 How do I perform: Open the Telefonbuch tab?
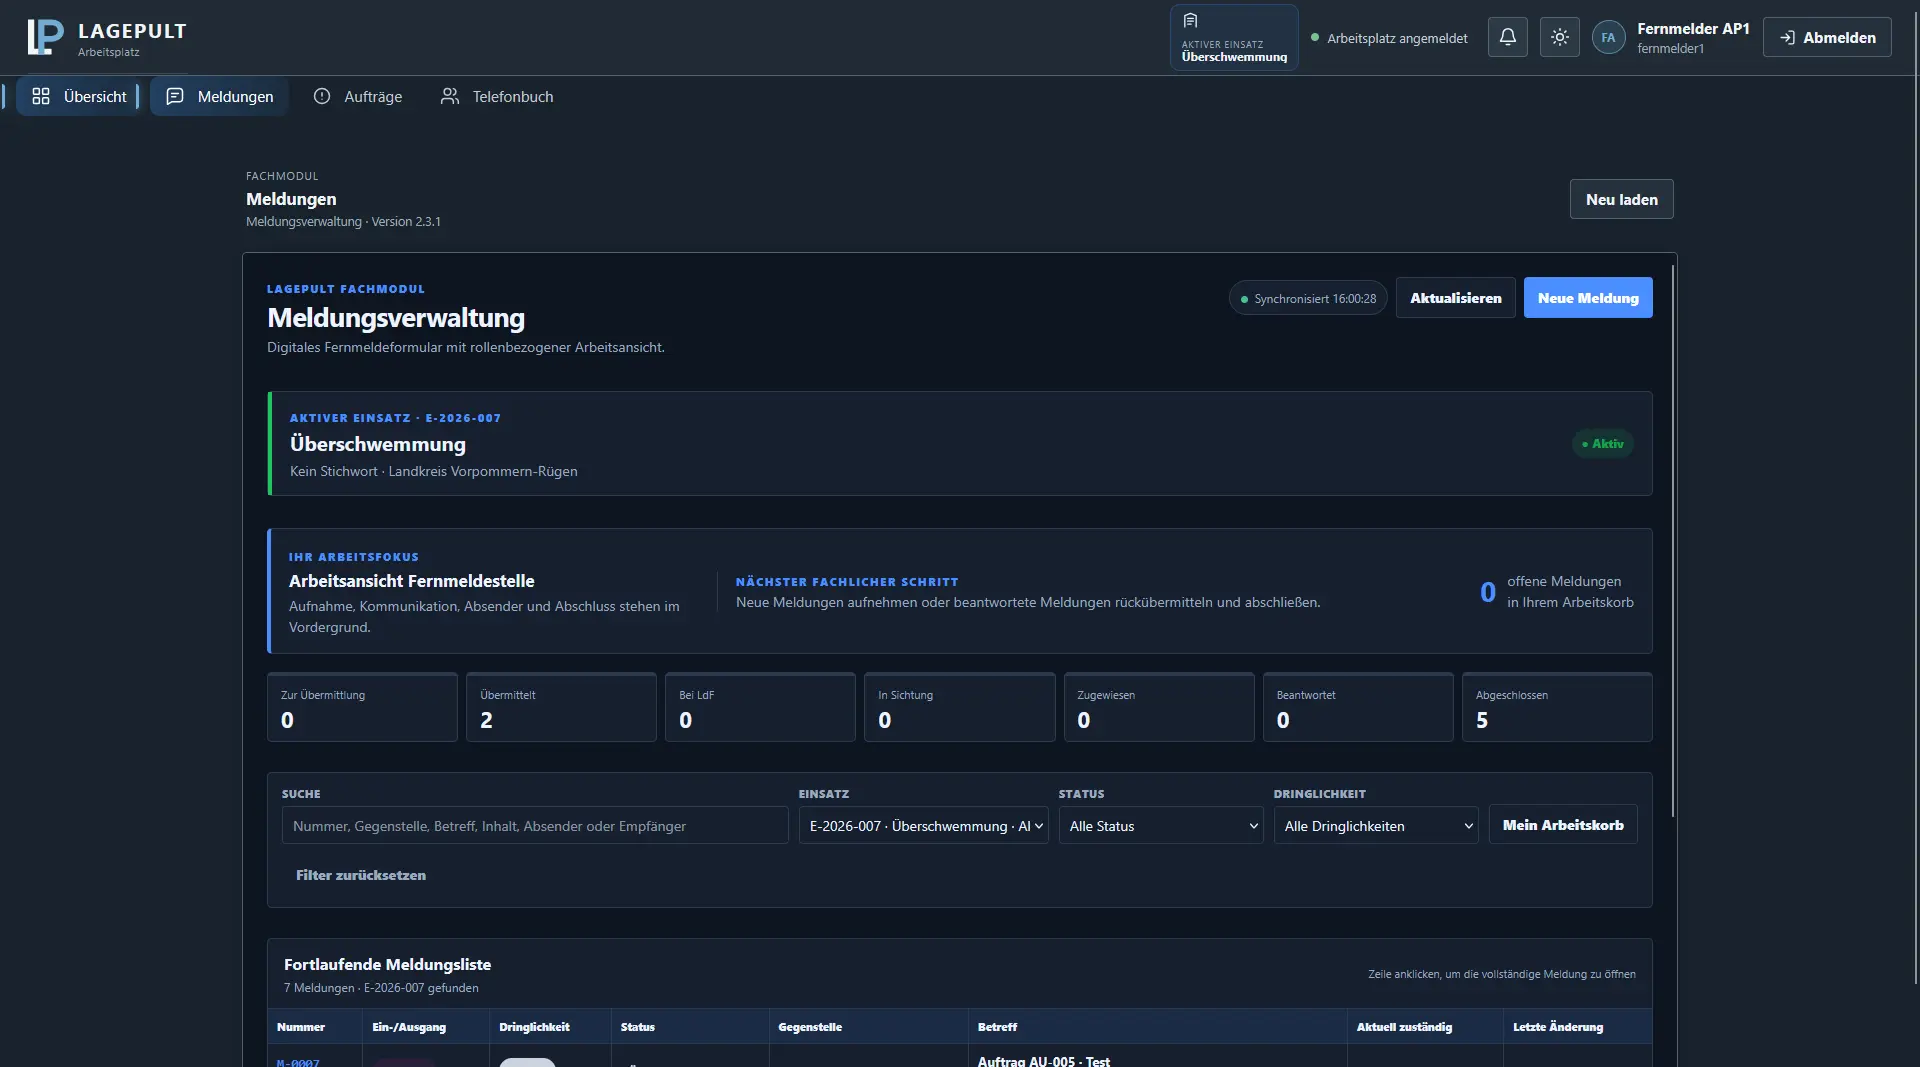(497, 96)
